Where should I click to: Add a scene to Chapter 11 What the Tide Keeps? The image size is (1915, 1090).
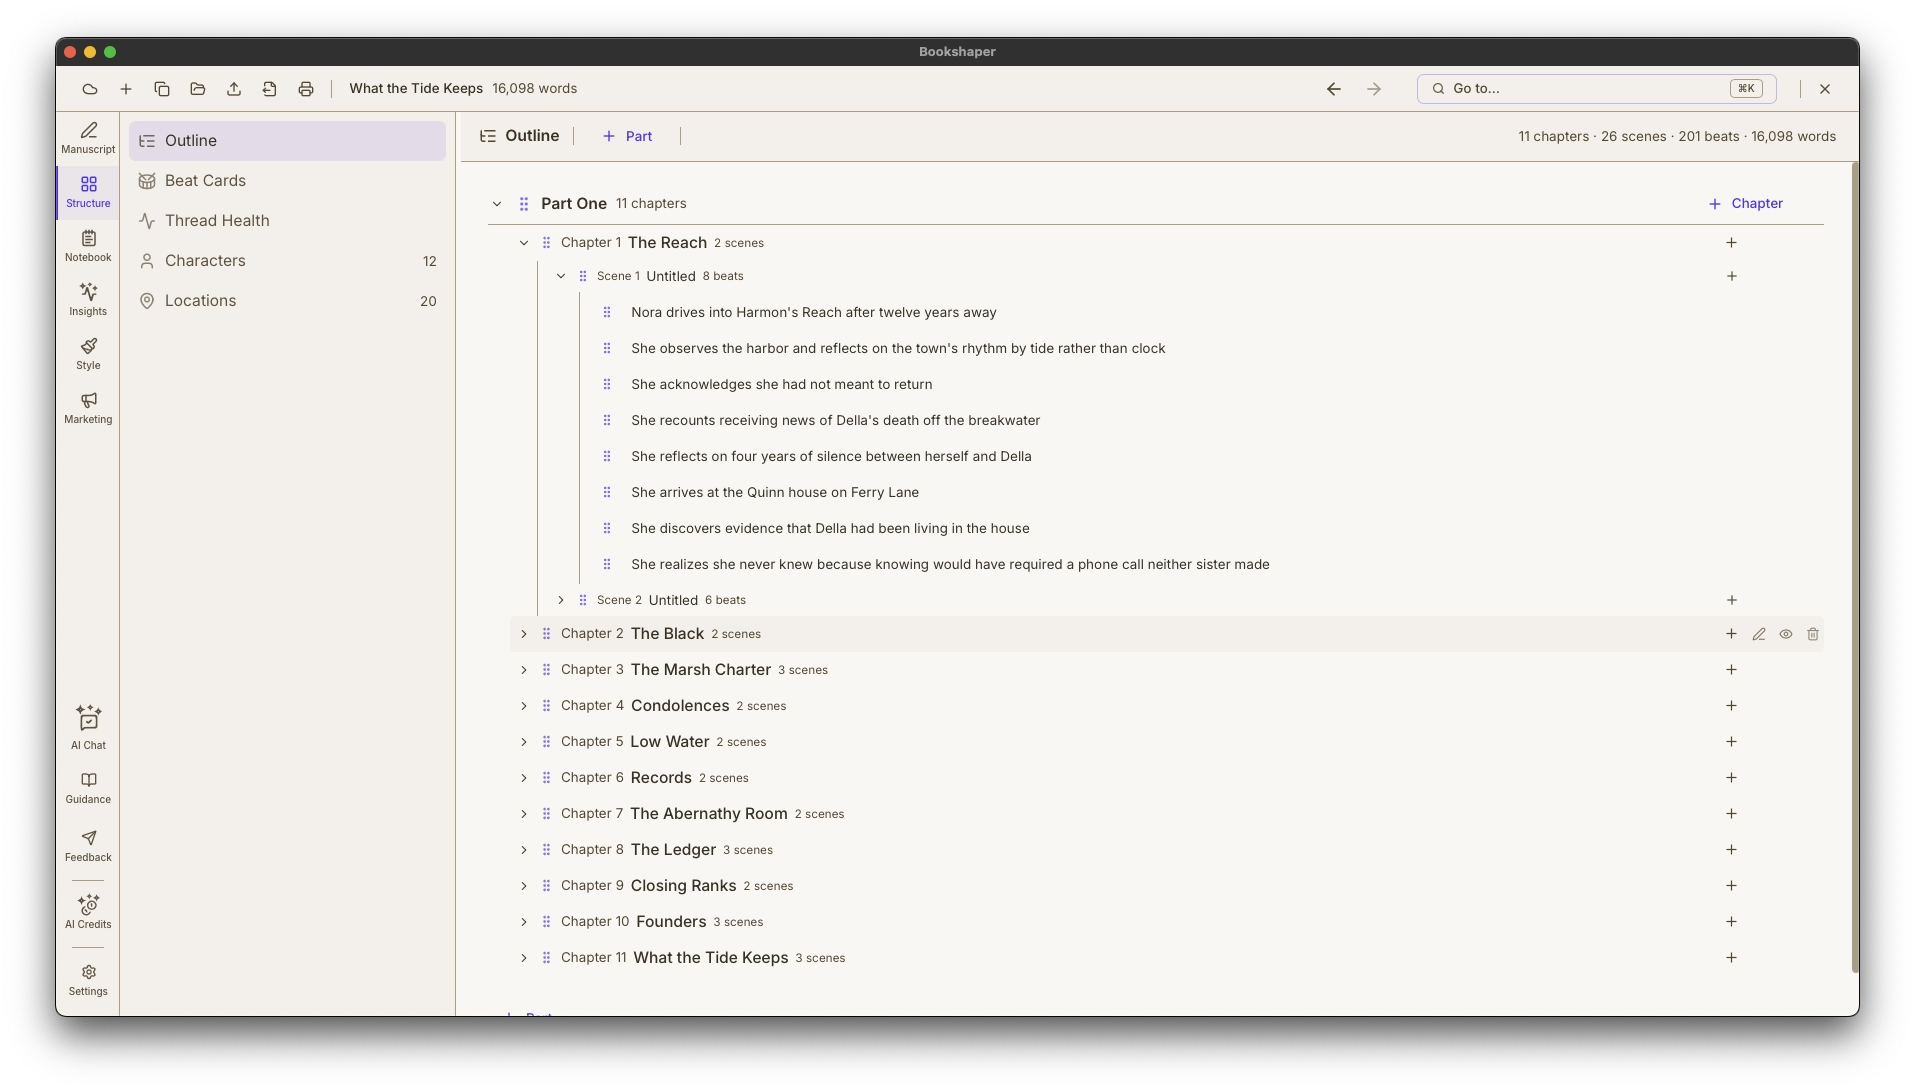(x=1732, y=958)
